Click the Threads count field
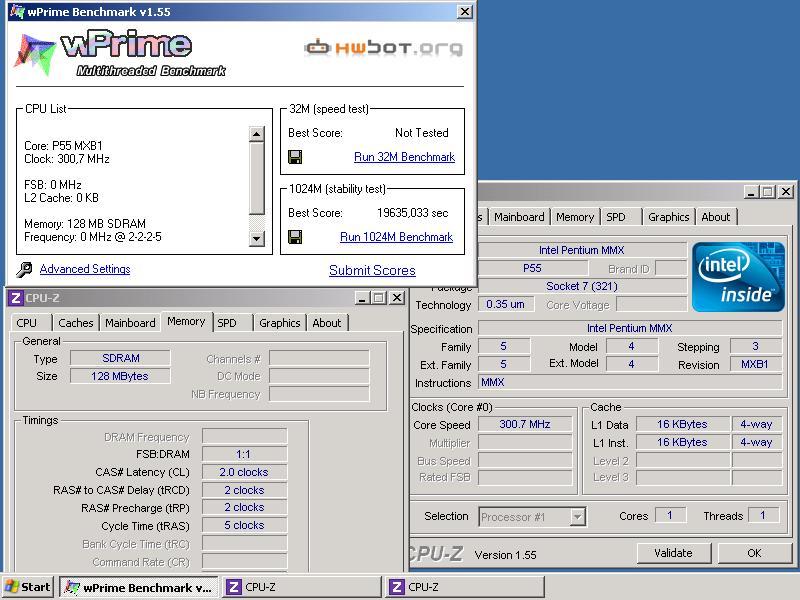The height and width of the screenshot is (600, 800). coord(763,515)
